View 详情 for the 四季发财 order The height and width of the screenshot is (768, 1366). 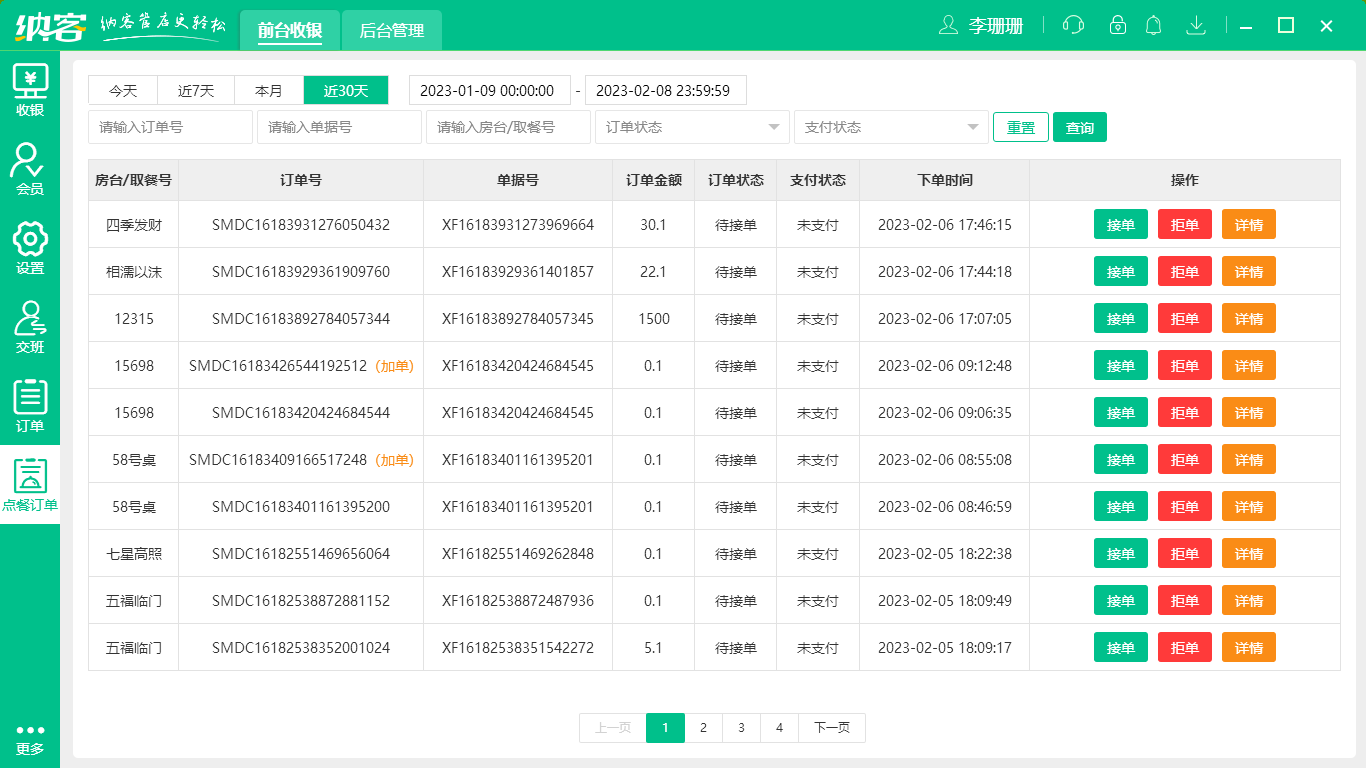(1249, 225)
